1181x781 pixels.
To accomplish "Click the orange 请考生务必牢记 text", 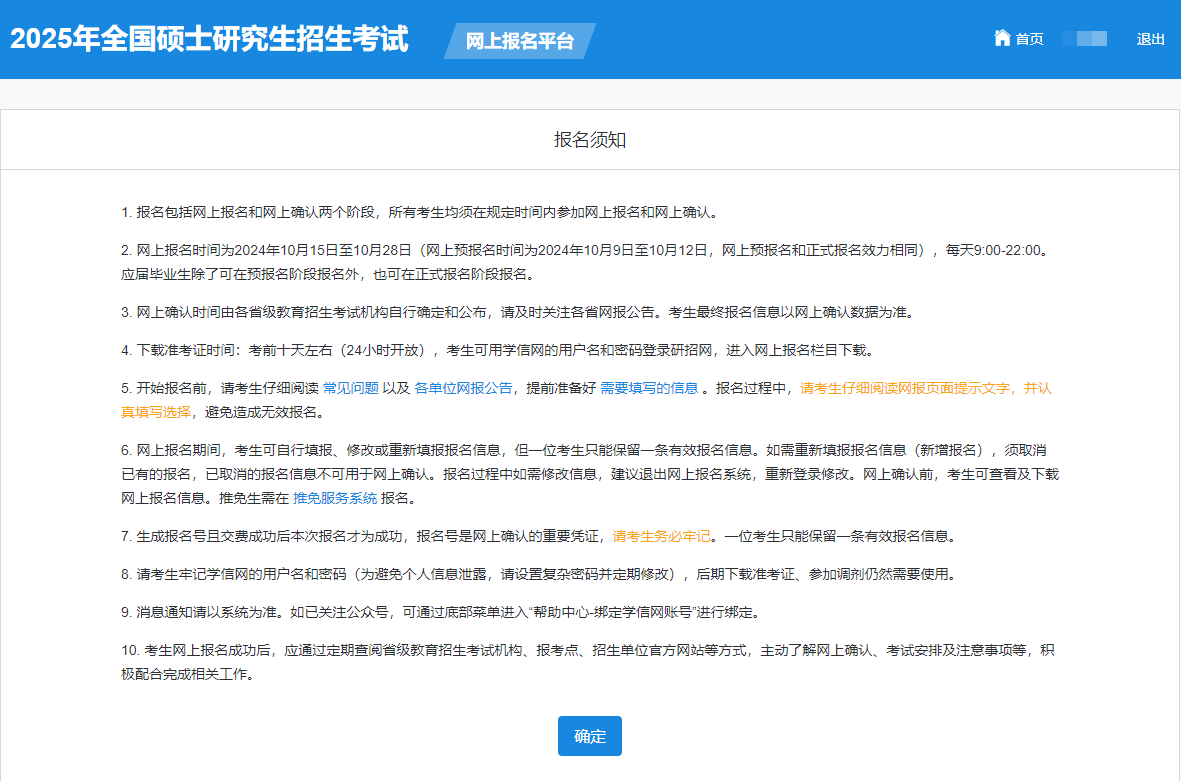I will 661,536.
